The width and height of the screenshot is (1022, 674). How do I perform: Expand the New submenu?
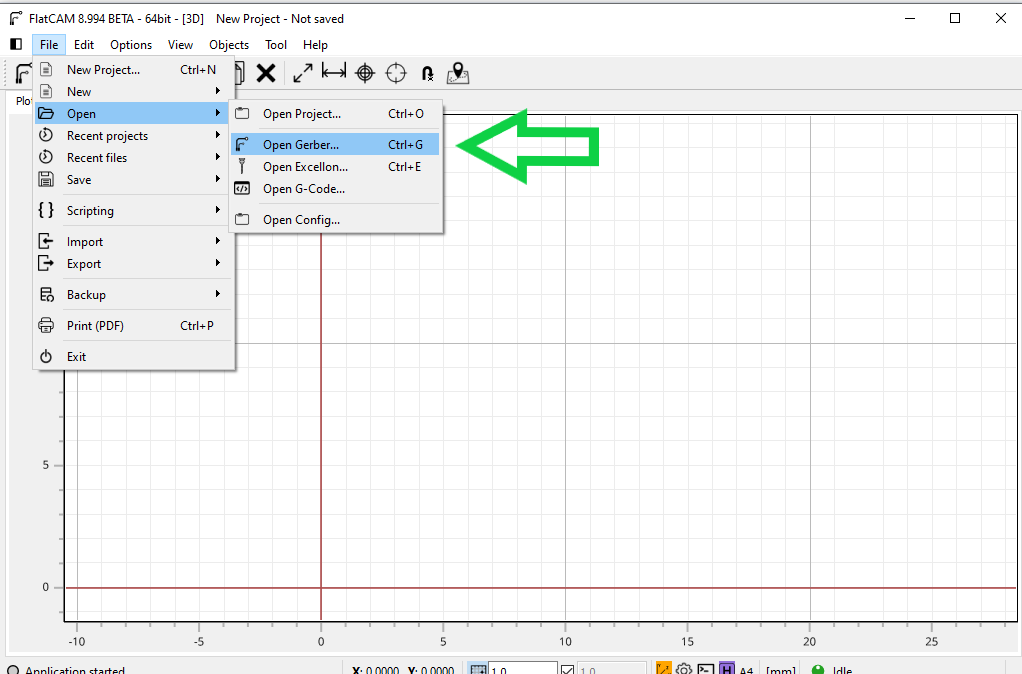[134, 91]
